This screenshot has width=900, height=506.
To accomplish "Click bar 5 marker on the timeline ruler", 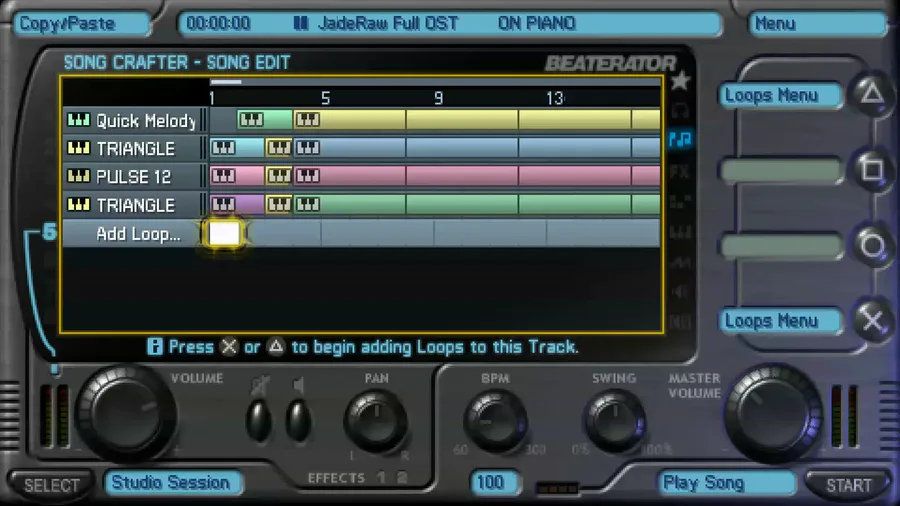I will click(325, 98).
